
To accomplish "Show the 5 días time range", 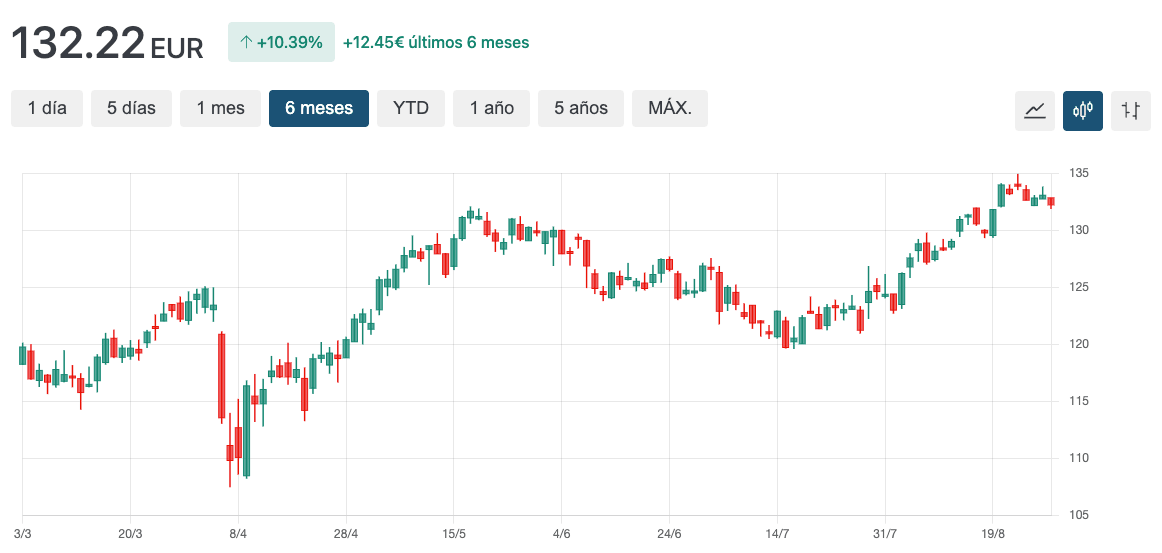I will click(x=132, y=108).
